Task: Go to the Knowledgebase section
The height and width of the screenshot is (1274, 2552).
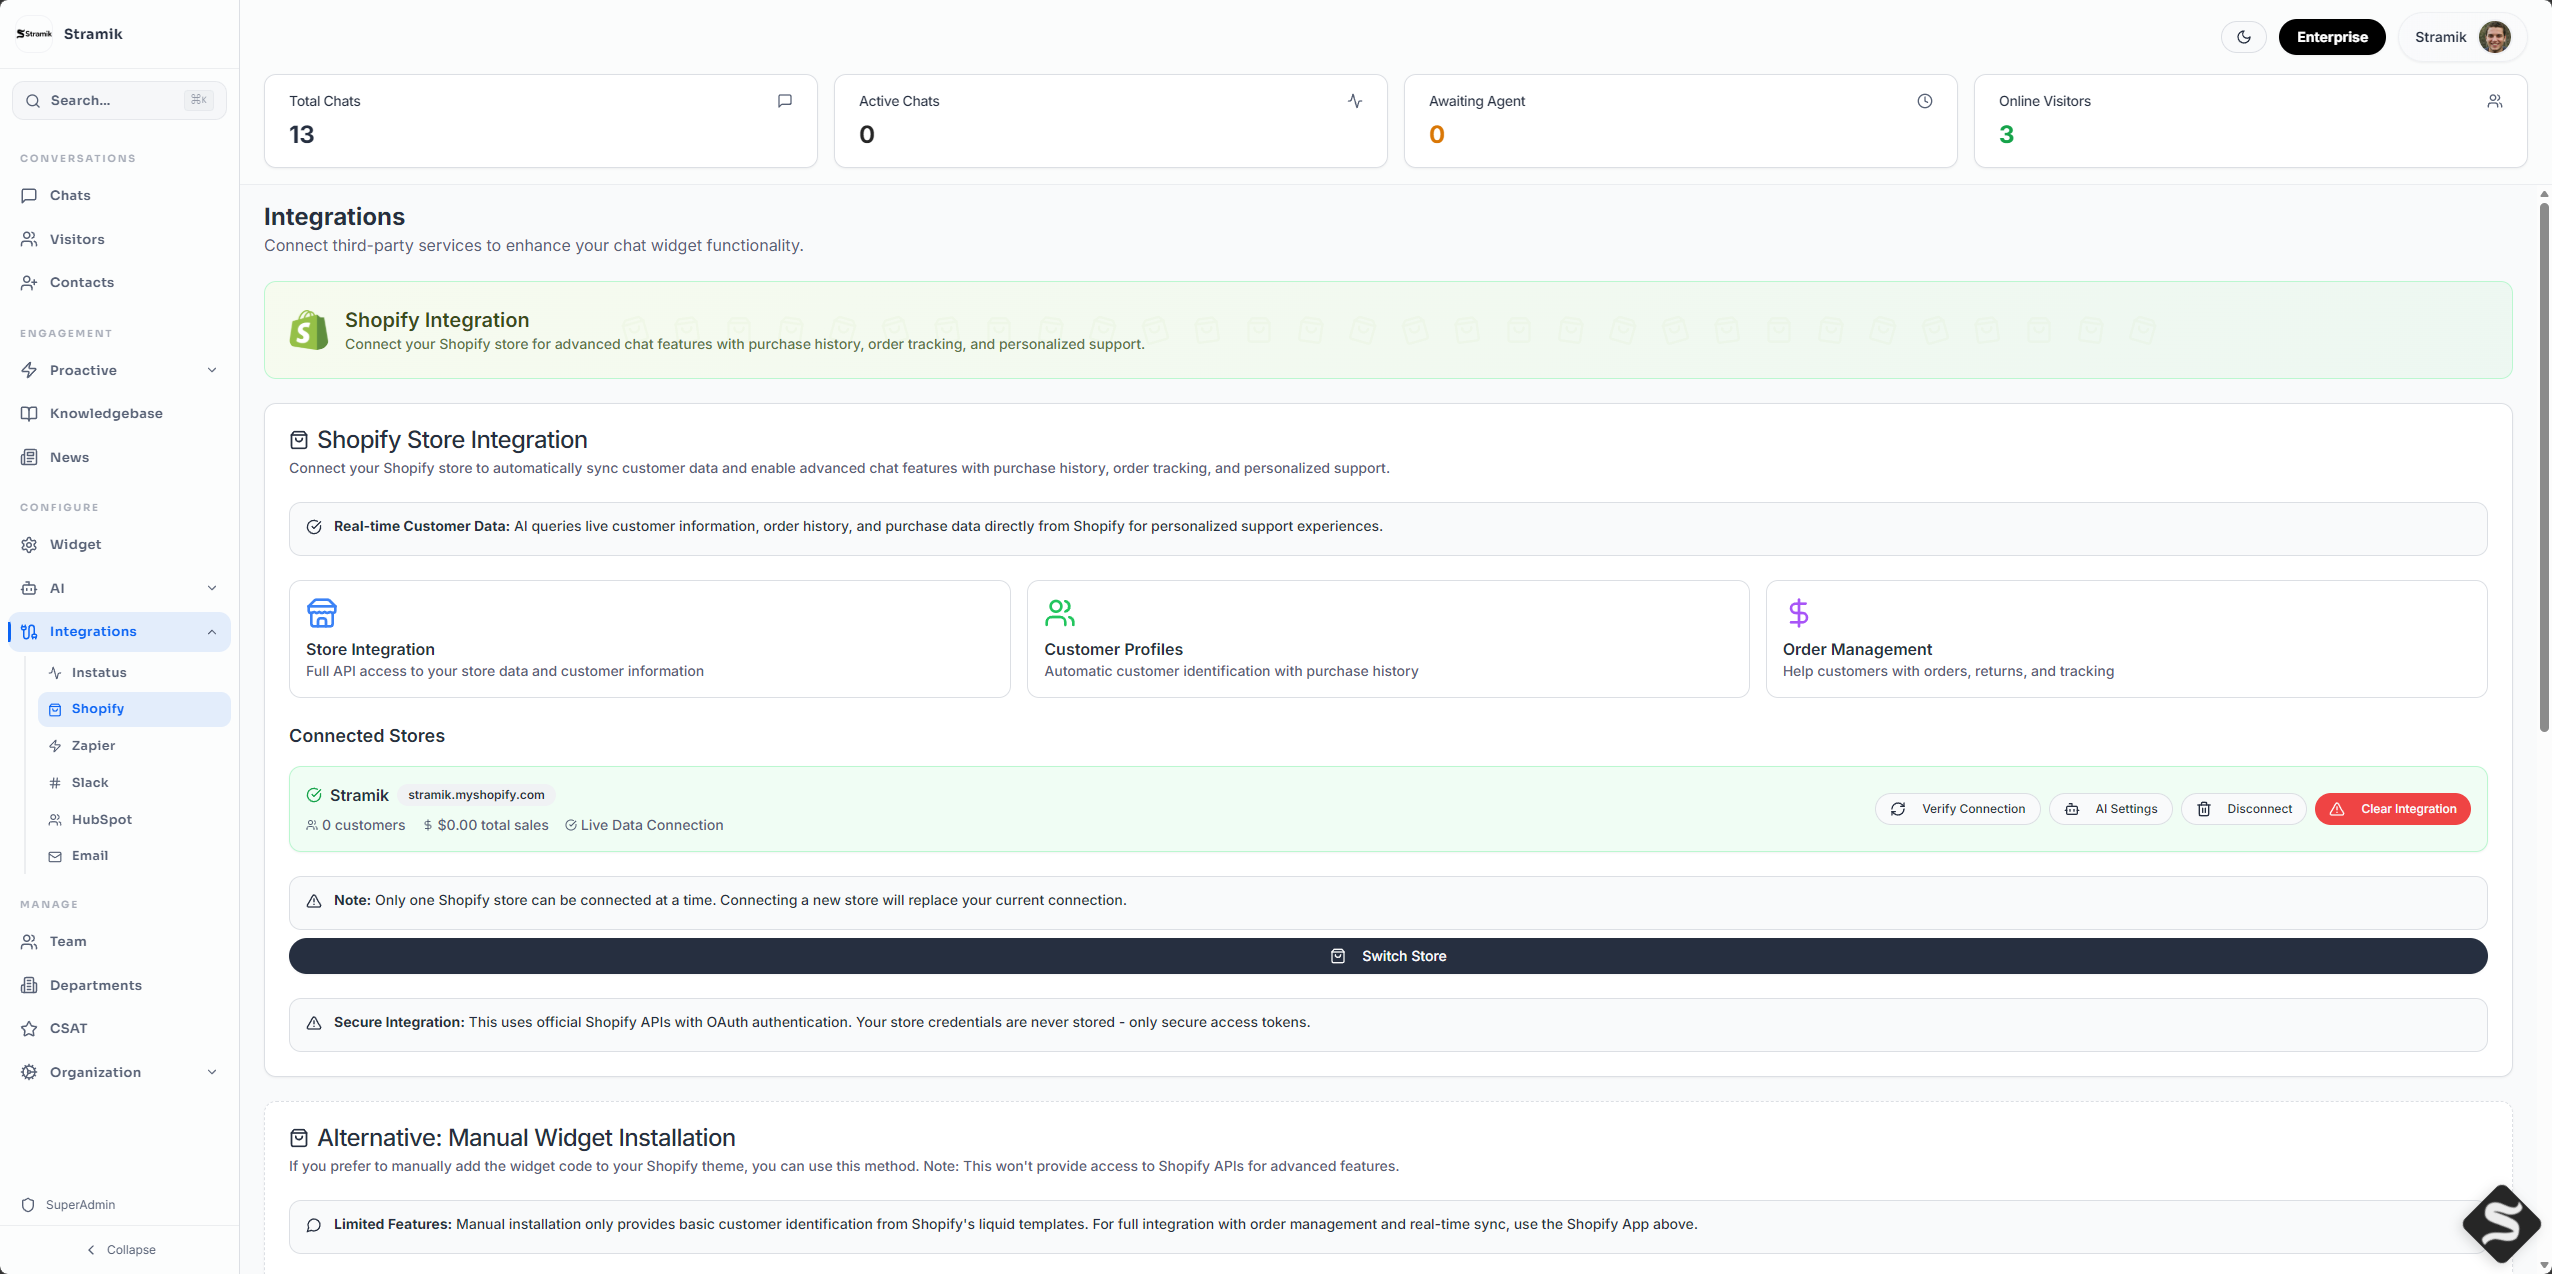Action: coord(106,413)
